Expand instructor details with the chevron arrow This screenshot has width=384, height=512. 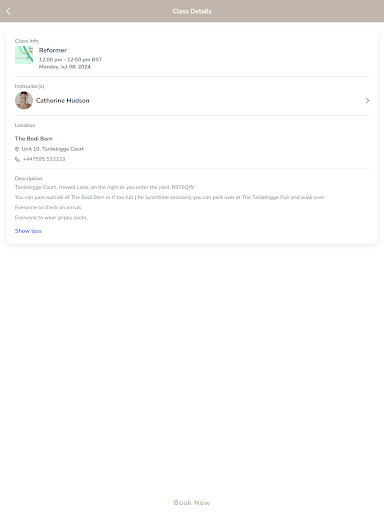tap(367, 100)
